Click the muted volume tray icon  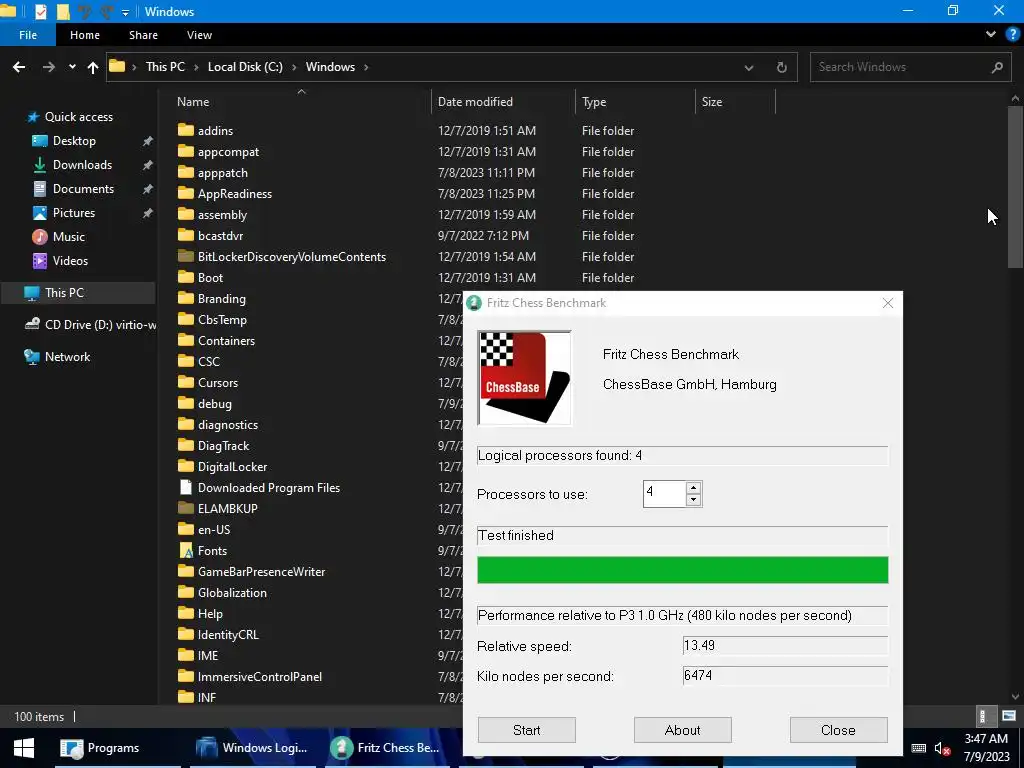click(942, 749)
